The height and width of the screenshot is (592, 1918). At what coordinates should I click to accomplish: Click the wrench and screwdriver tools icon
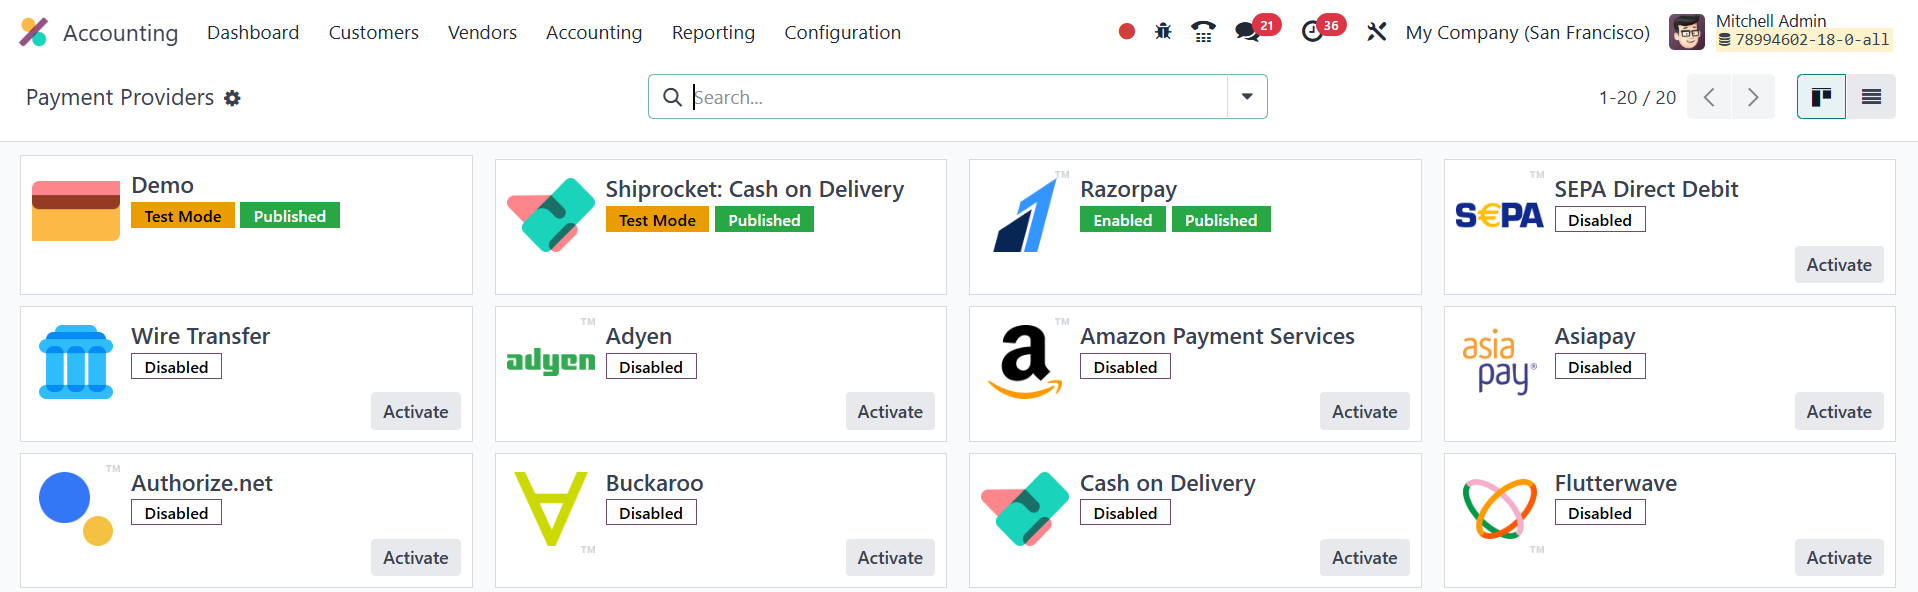(1377, 32)
